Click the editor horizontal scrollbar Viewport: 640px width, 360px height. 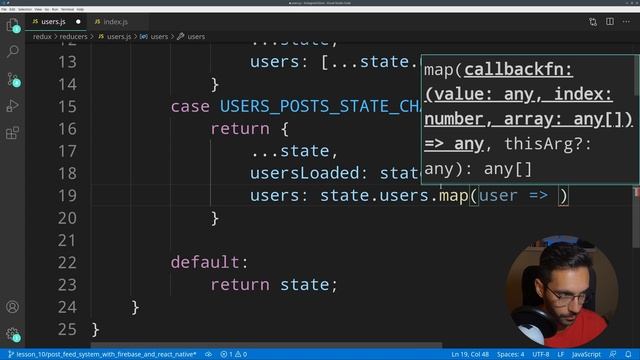[266, 345]
